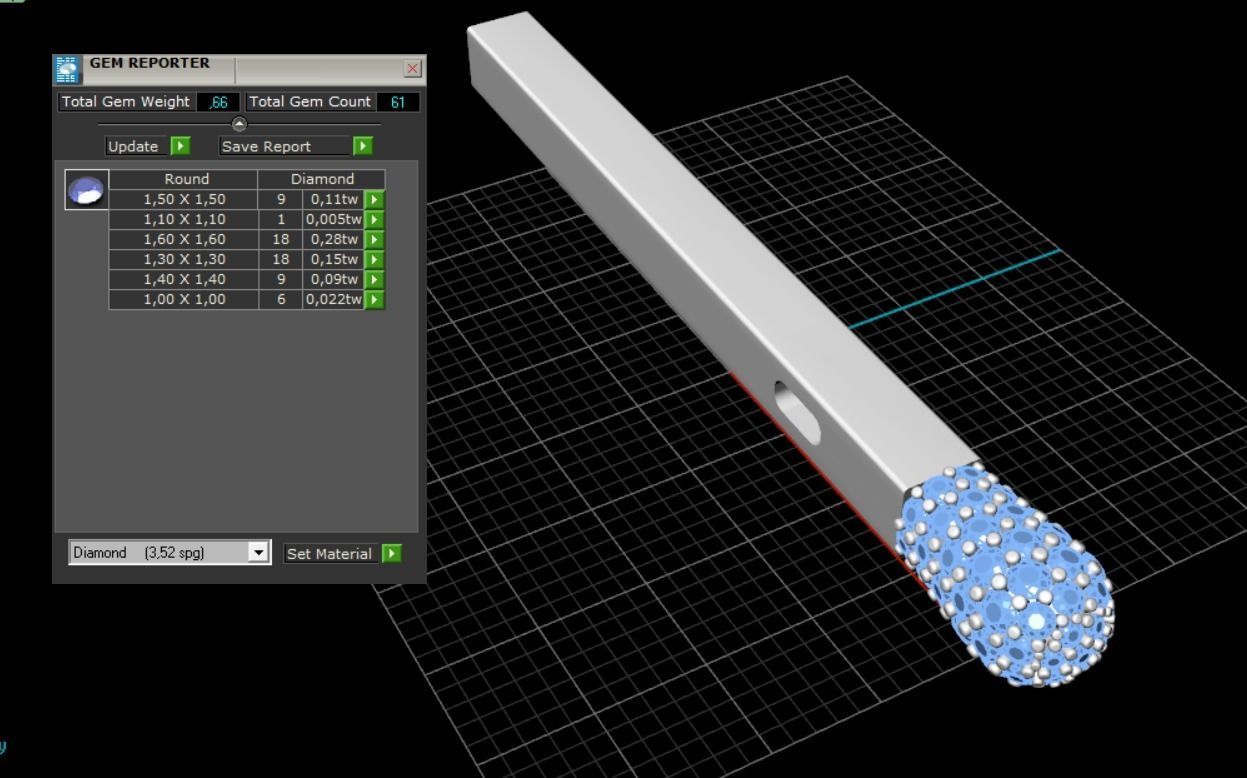Screen dimensions: 1247x778
Task: Click the Round column header
Action: [186, 179]
